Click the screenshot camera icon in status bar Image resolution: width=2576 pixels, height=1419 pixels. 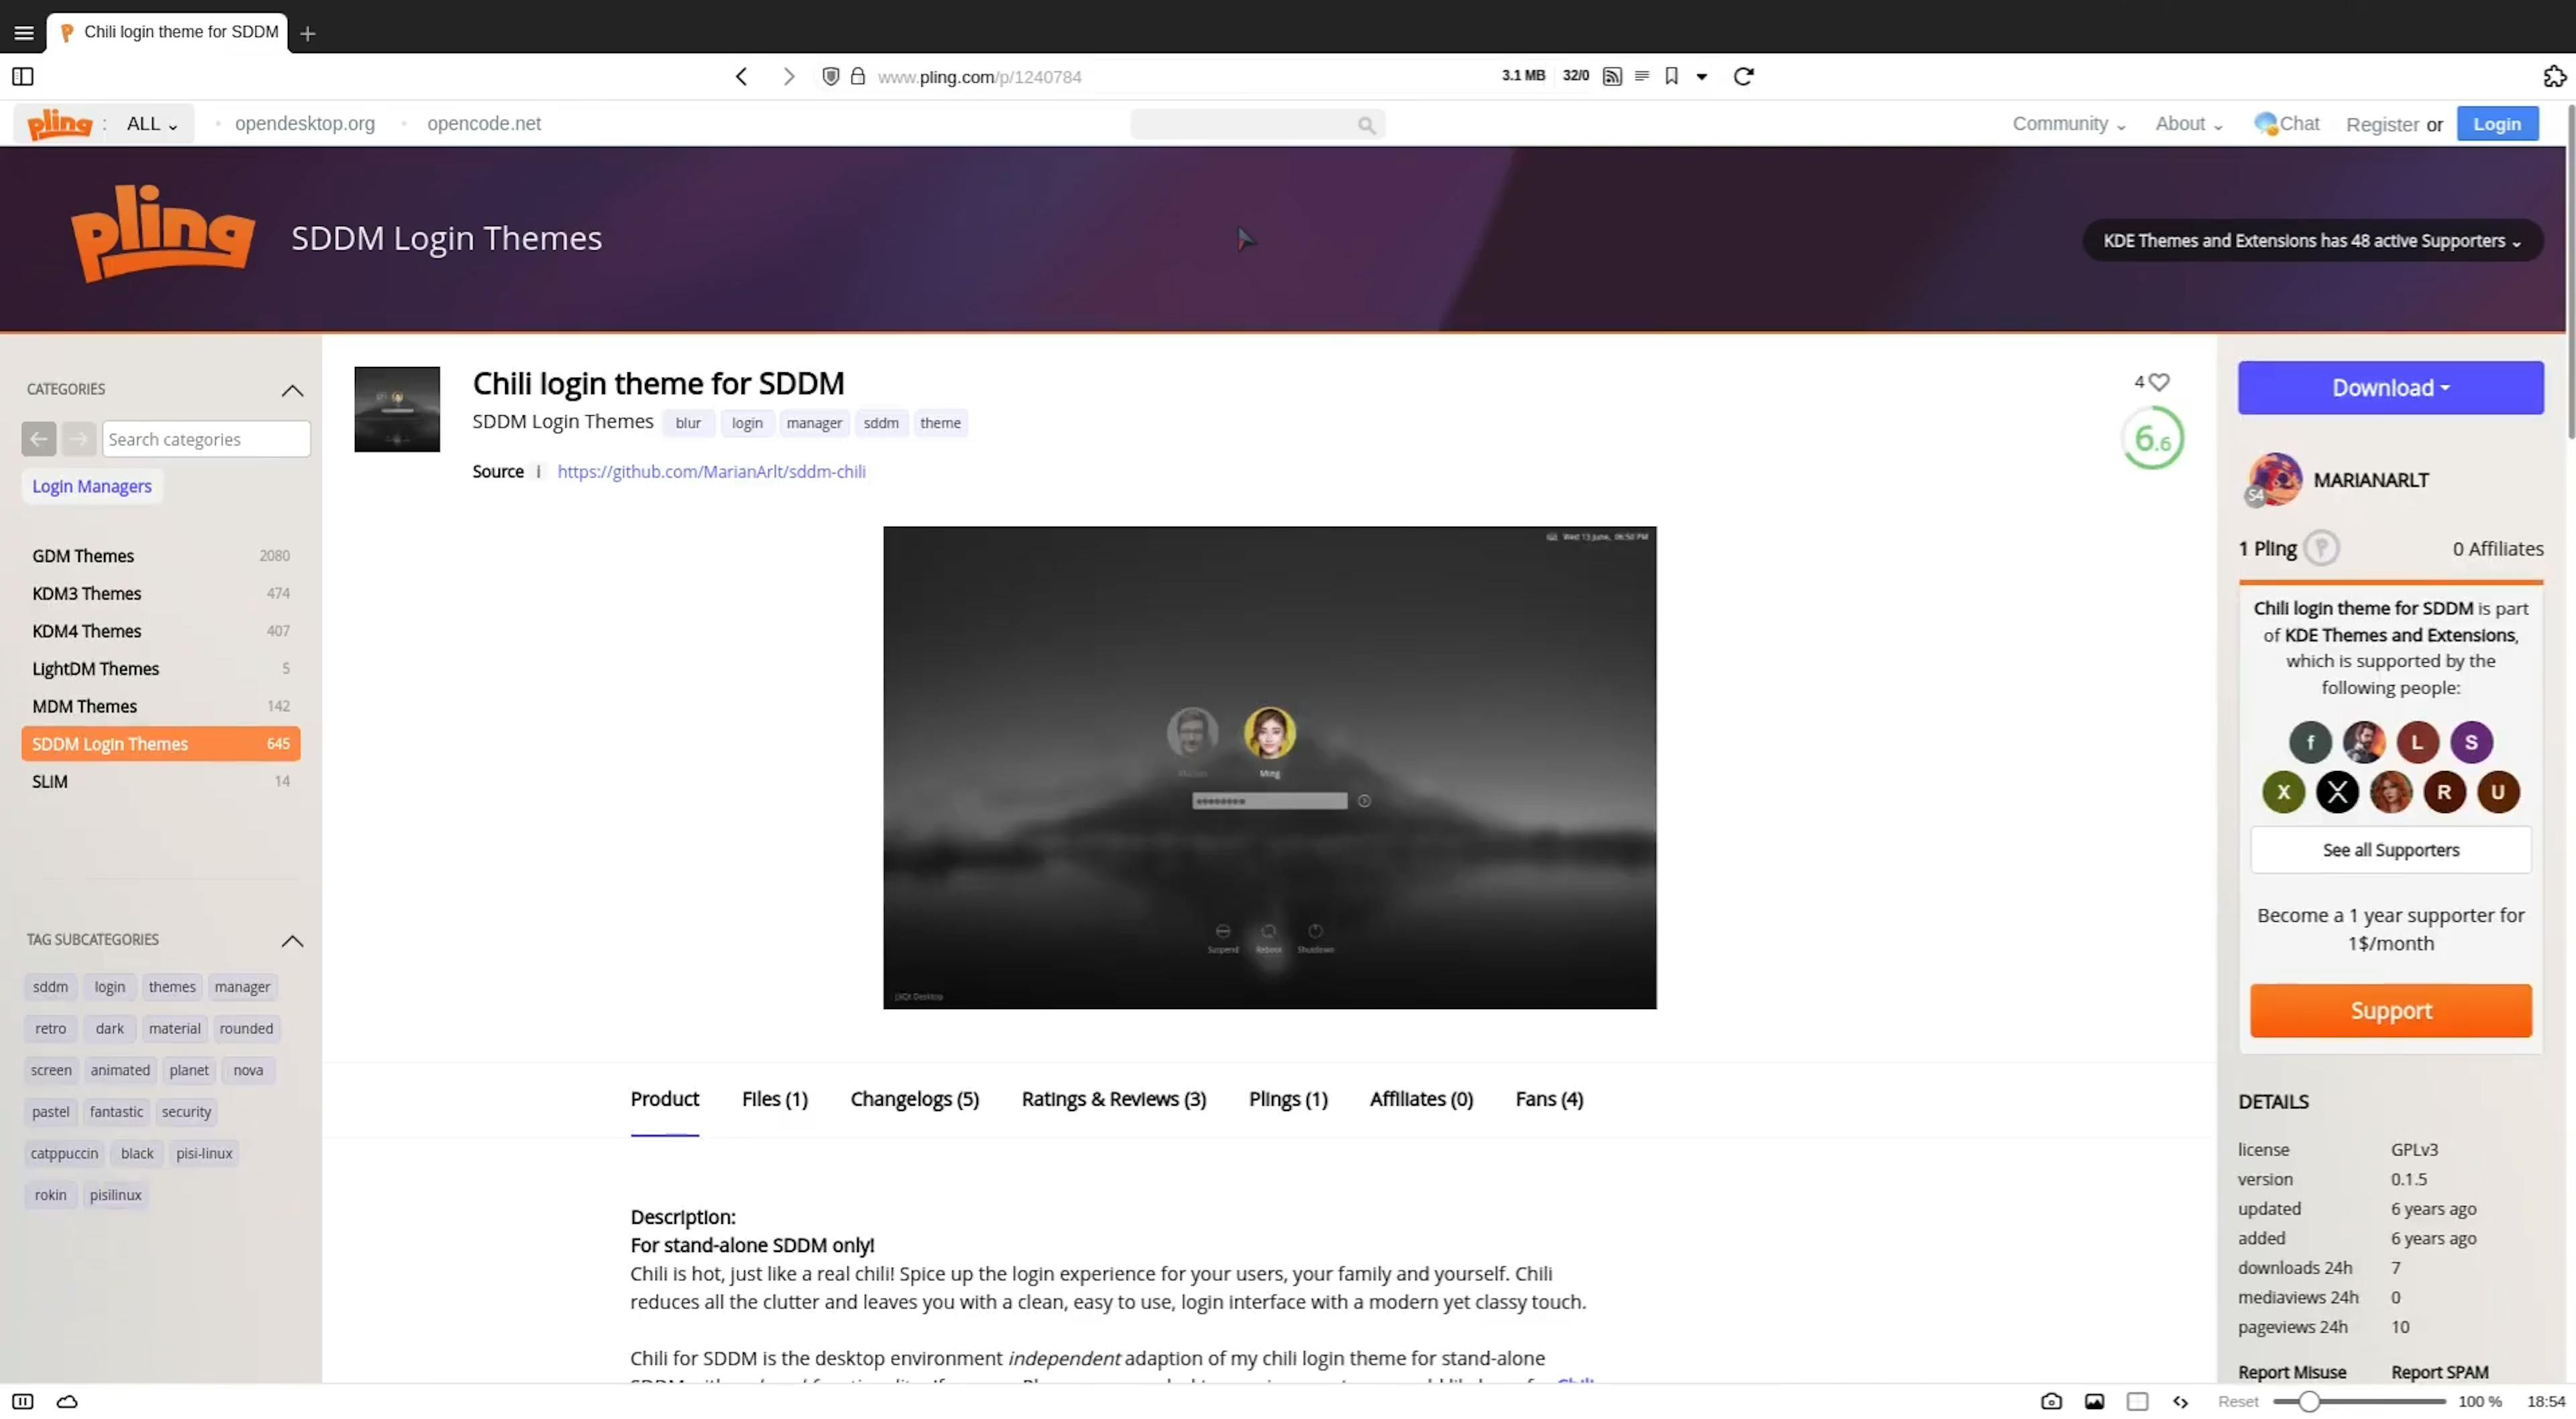coord(2051,1401)
